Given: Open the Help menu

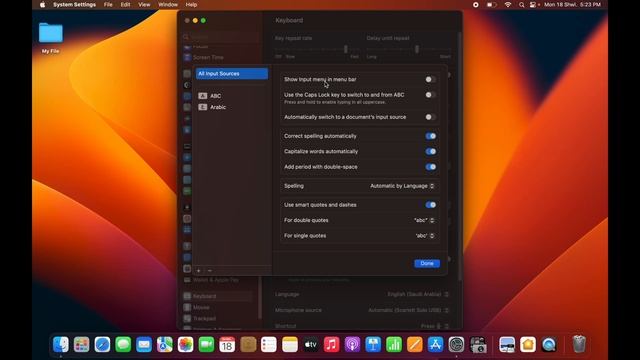Looking at the screenshot, I should pyautogui.click(x=191, y=5).
